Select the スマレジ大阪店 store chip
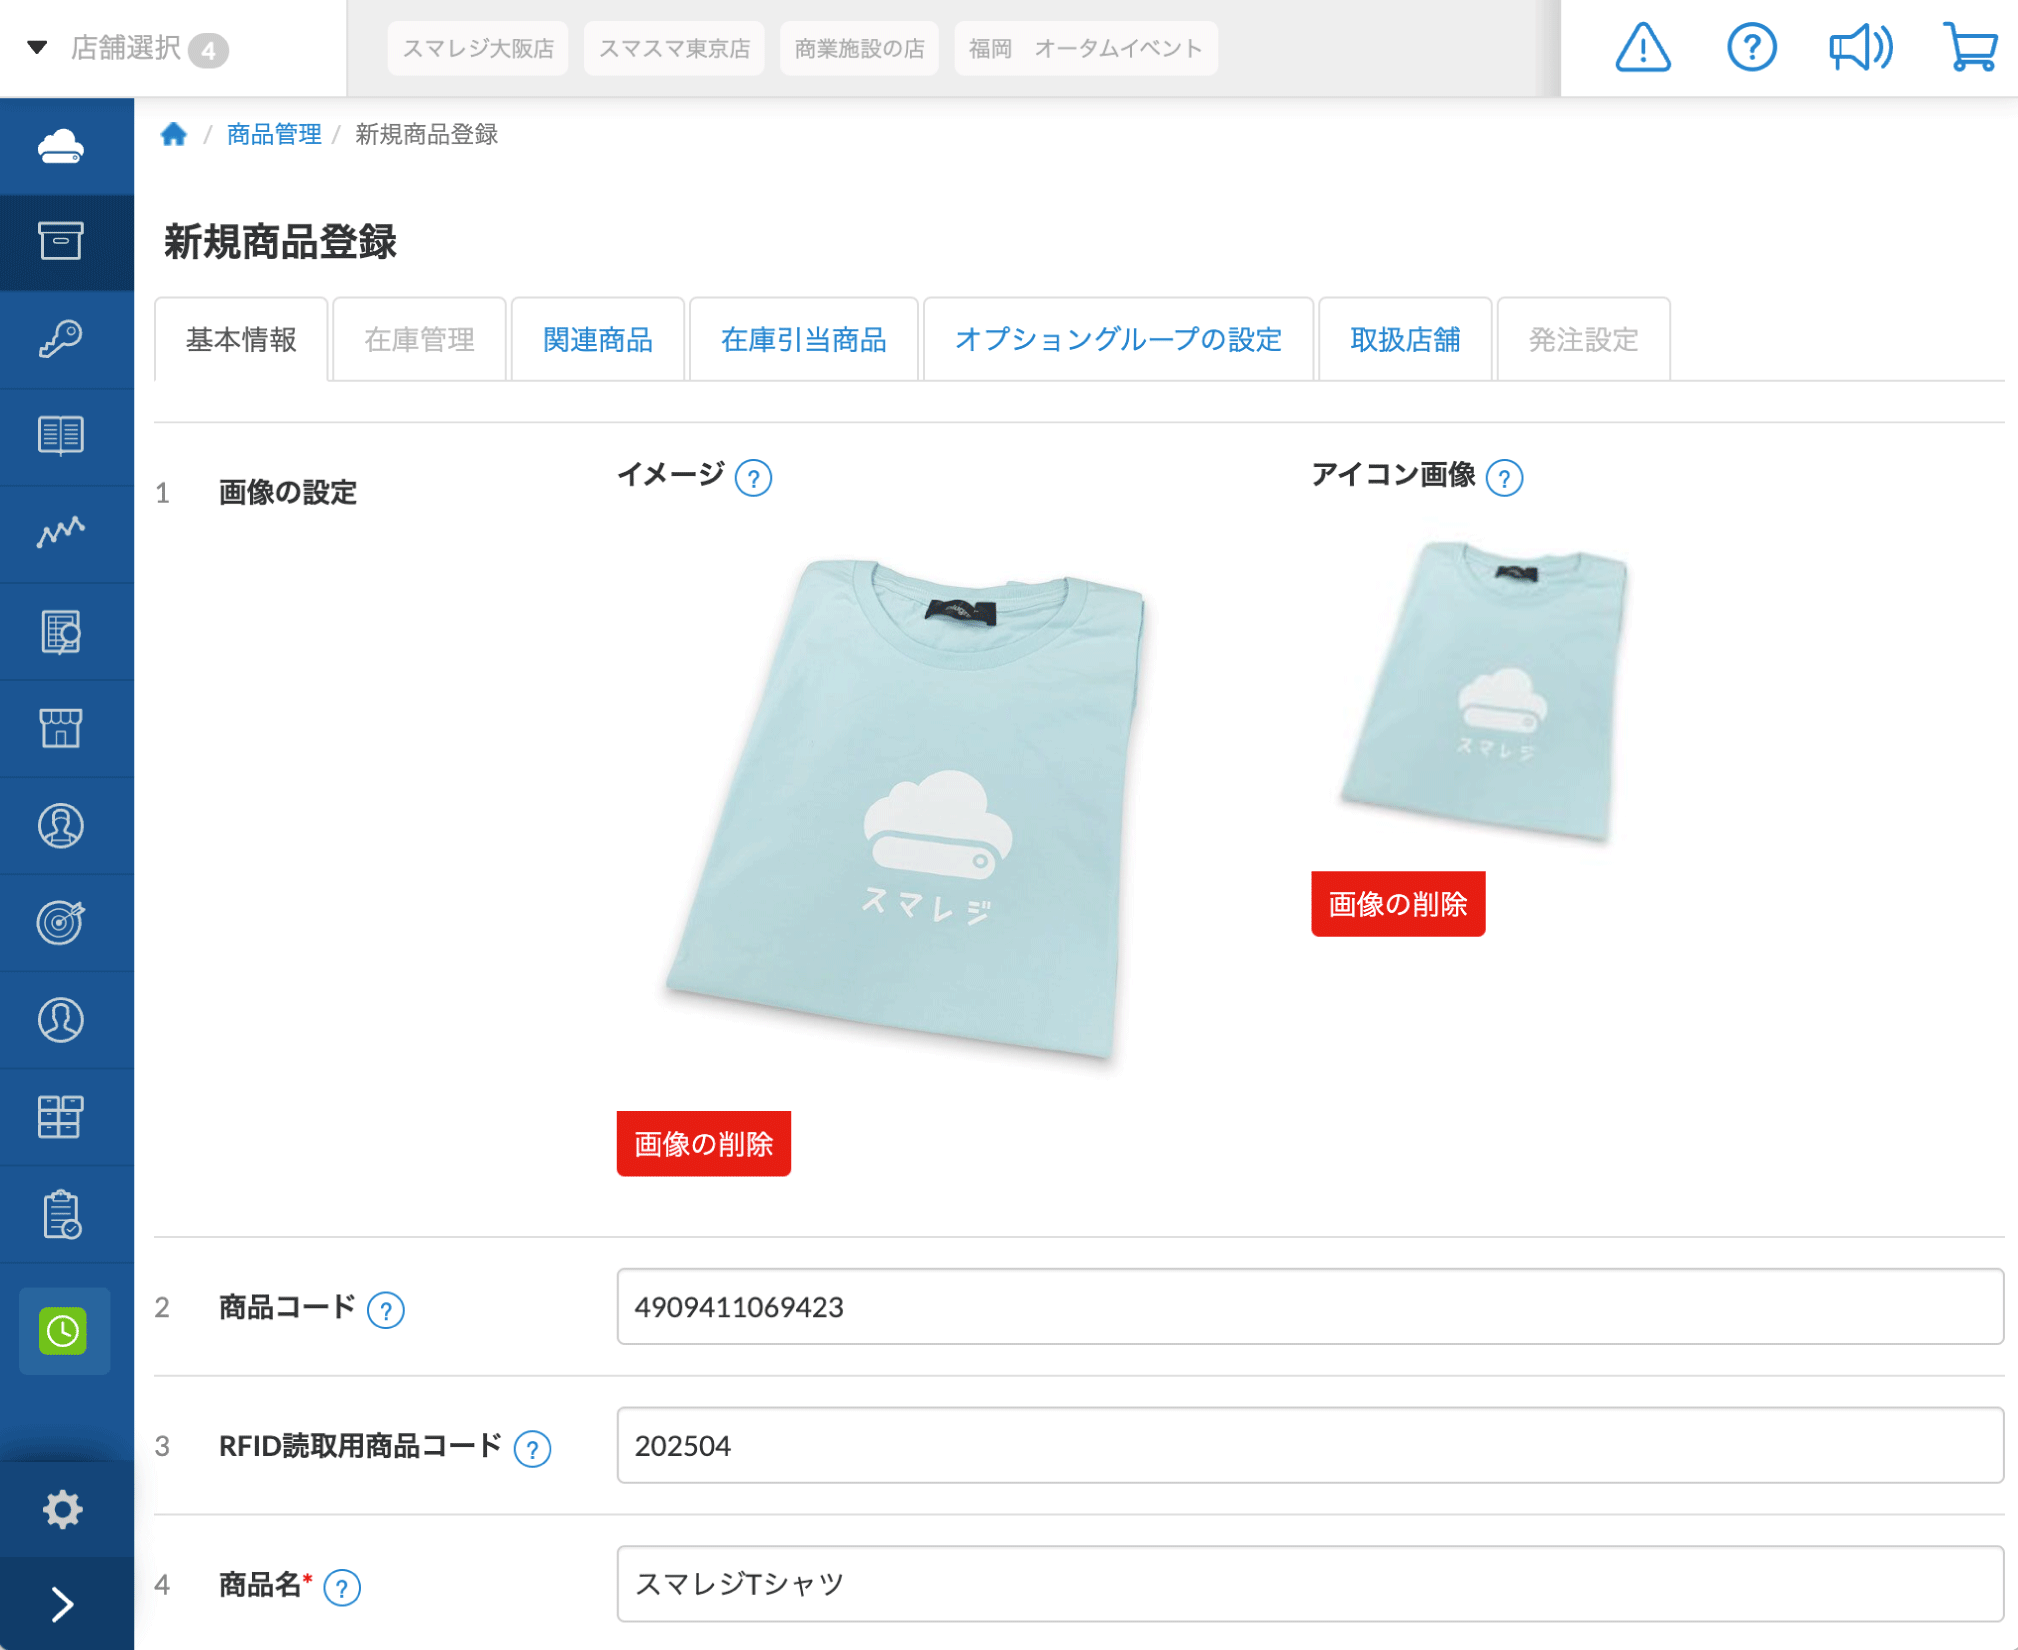The image size is (2018, 1650). click(x=478, y=48)
